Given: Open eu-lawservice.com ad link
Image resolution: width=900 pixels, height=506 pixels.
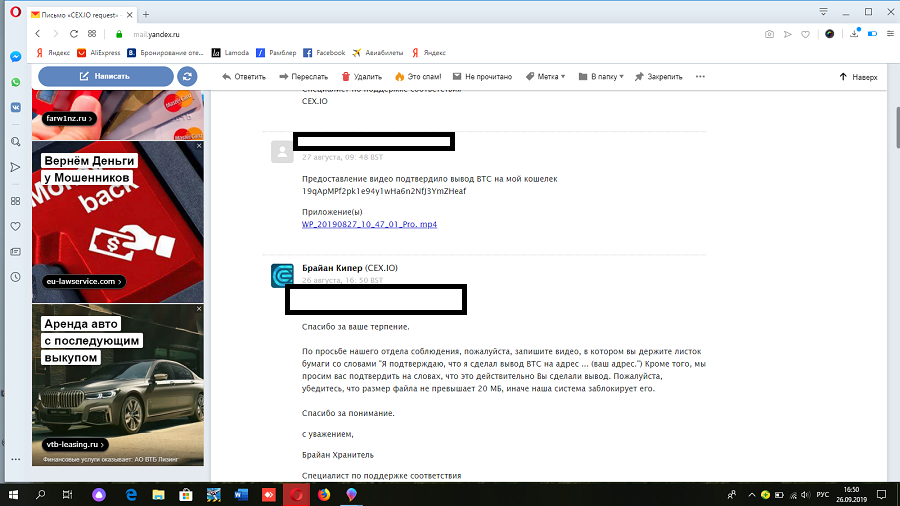Looking at the screenshot, I should tap(84, 281).
